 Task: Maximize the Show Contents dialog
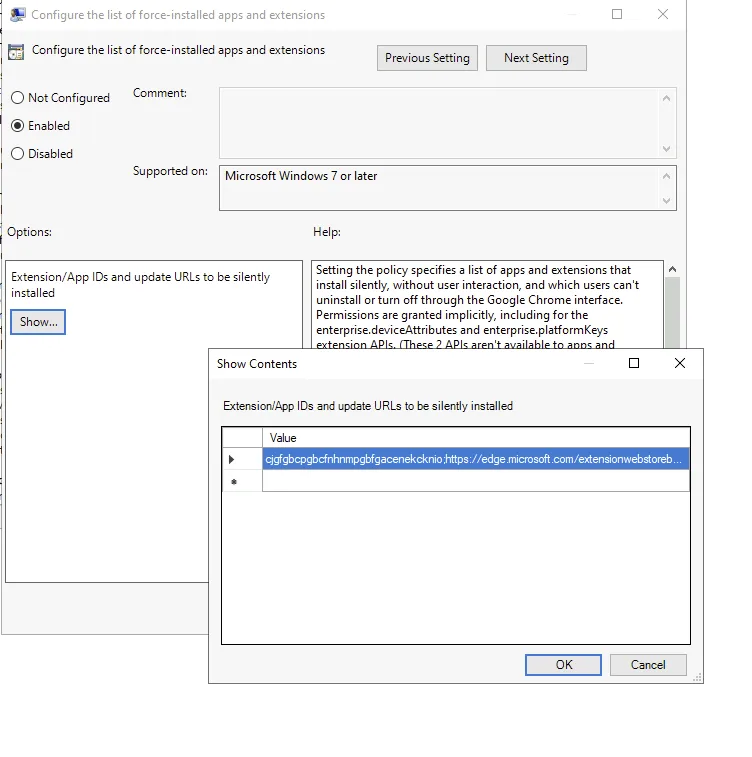coord(634,364)
